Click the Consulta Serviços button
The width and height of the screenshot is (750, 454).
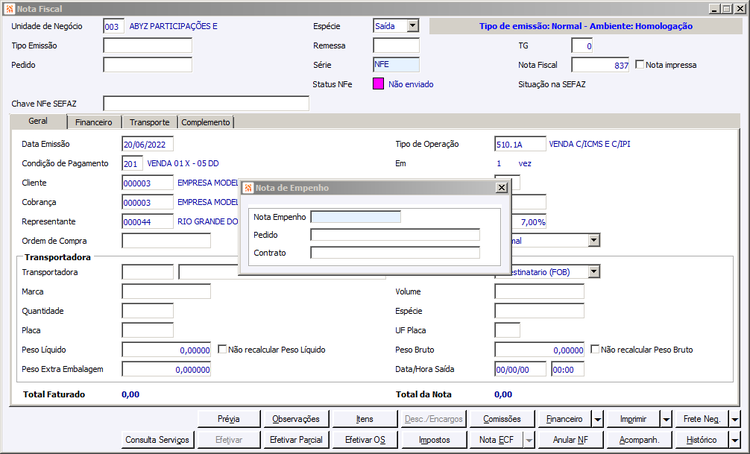click(157, 440)
